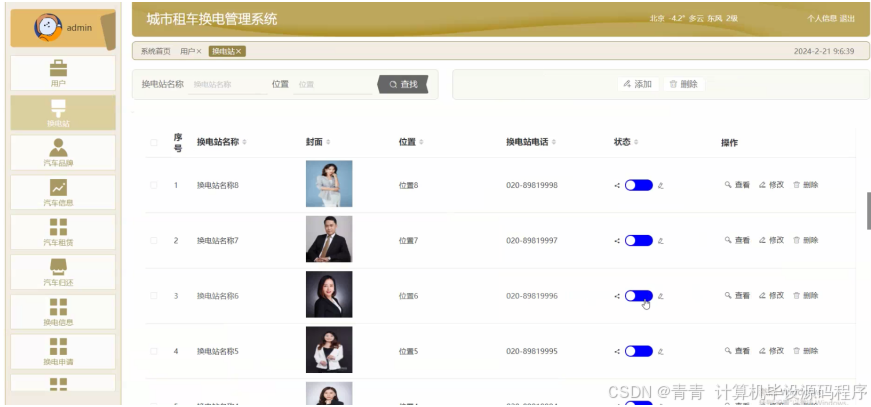Click the 添加 button
Image resolution: width=871 pixels, height=407 pixels.
click(x=638, y=84)
